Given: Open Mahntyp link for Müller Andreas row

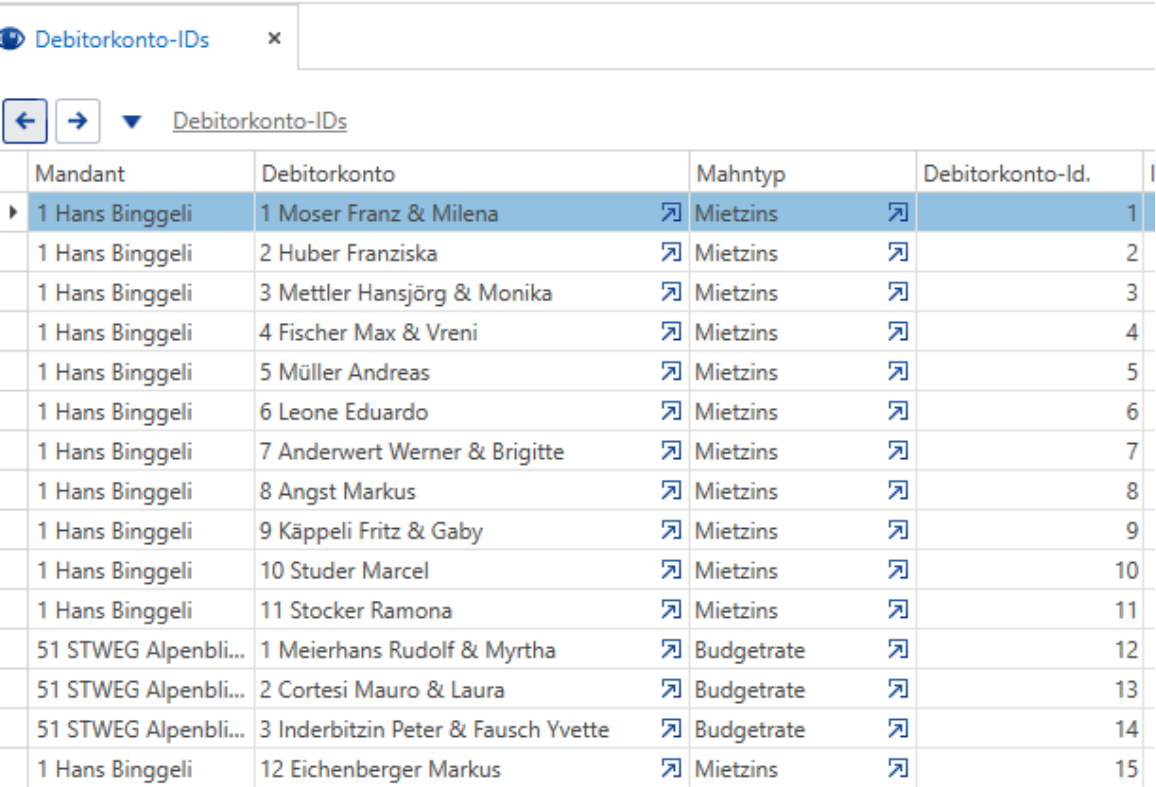Looking at the screenshot, I should tap(897, 372).
